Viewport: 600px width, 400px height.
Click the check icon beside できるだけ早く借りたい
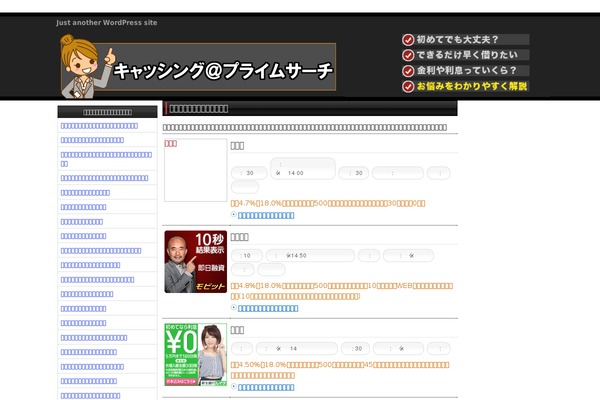pos(408,55)
